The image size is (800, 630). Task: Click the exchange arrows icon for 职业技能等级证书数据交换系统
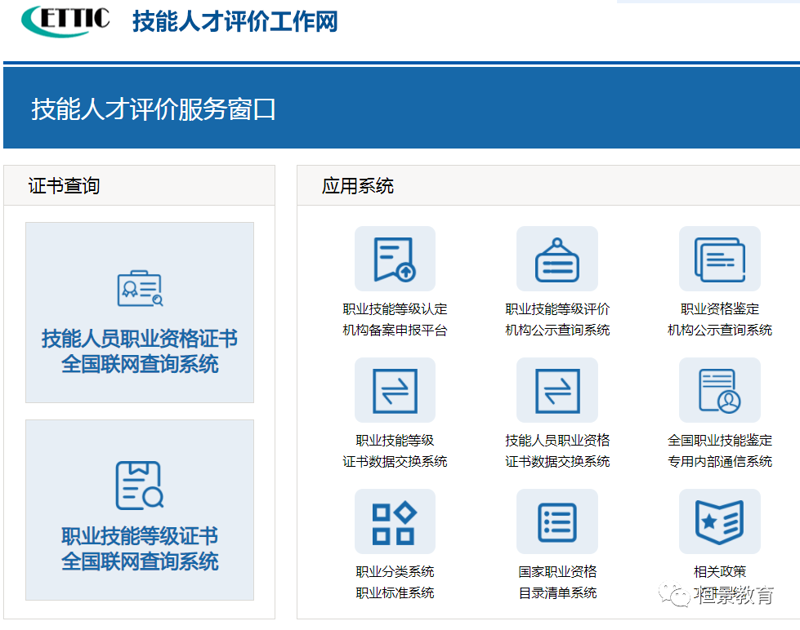pyautogui.click(x=395, y=390)
